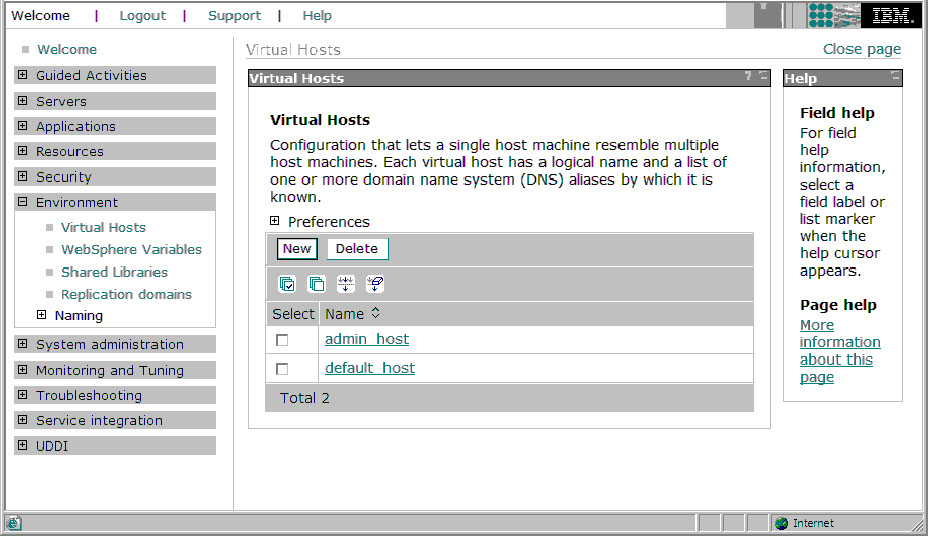Open More information about this page link

point(839,351)
